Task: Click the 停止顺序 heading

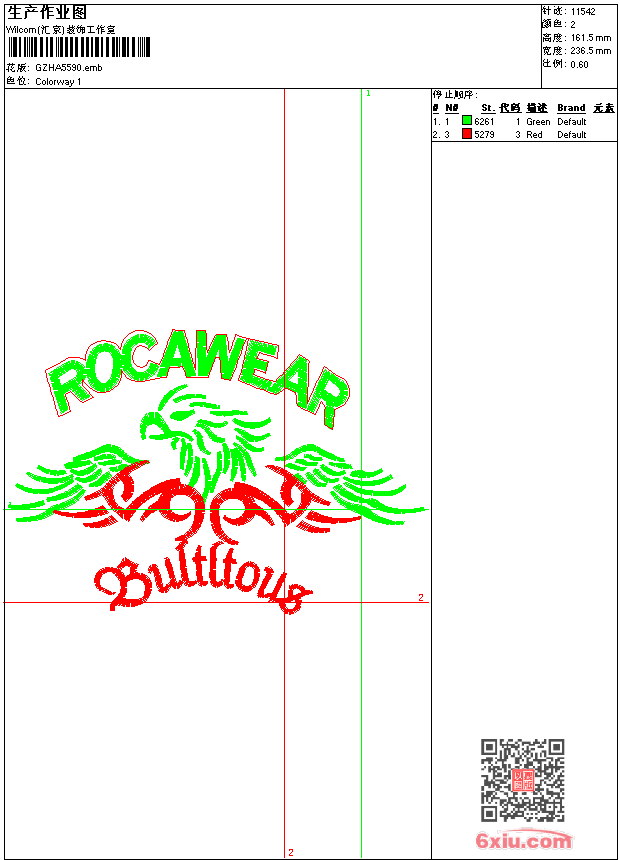Action: click(x=455, y=95)
